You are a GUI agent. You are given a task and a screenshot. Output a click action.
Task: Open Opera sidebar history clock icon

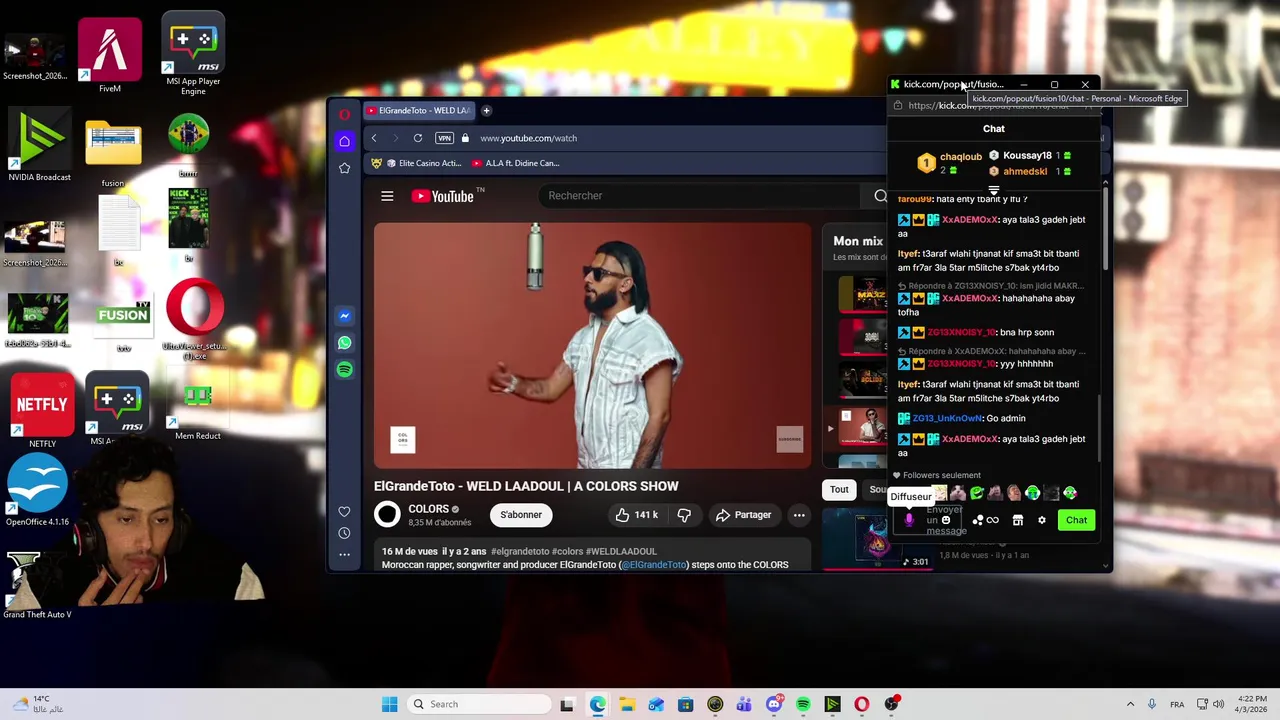(344, 533)
